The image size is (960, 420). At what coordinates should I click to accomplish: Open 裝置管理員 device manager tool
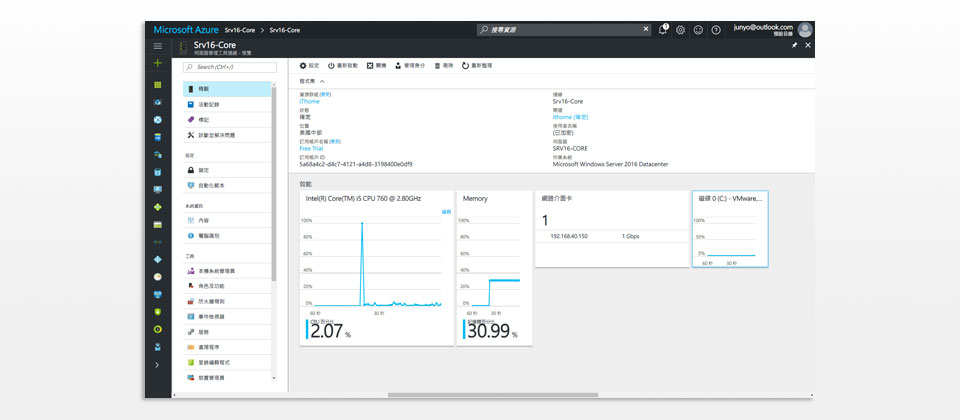click(x=227, y=378)
